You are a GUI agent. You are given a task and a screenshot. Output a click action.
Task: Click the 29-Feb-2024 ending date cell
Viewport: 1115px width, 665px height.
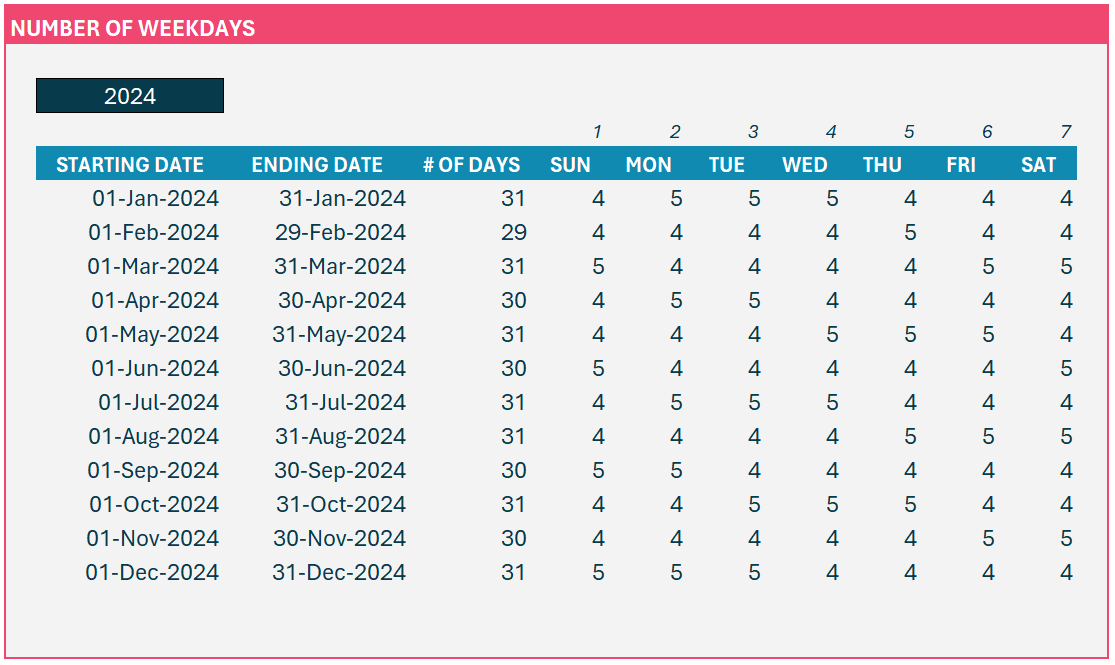[340, 232]
